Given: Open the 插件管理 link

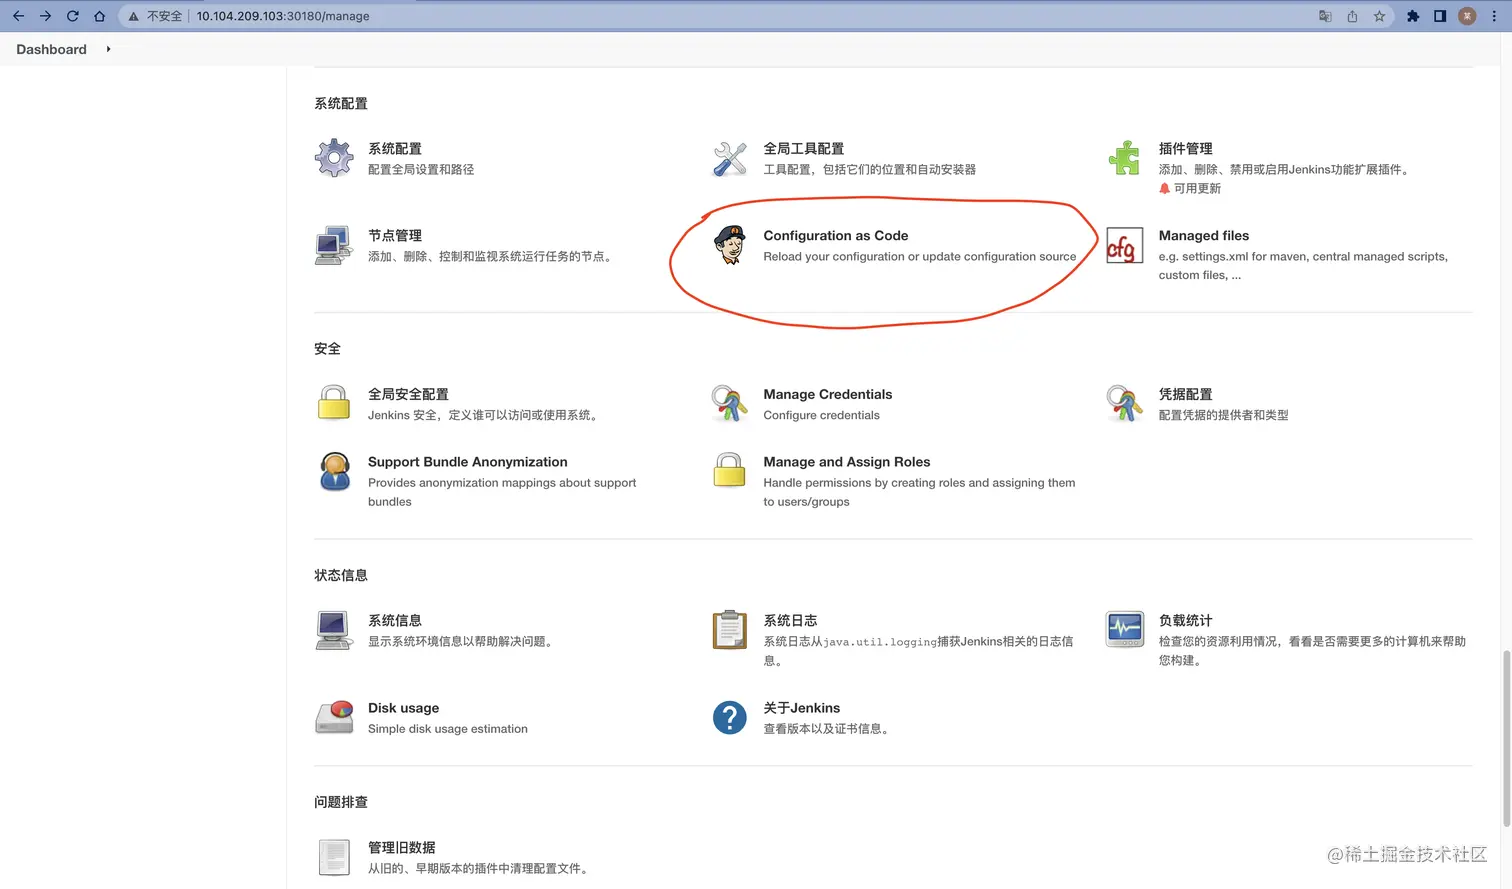Looking at the screenshot, I should point(1185,148).
